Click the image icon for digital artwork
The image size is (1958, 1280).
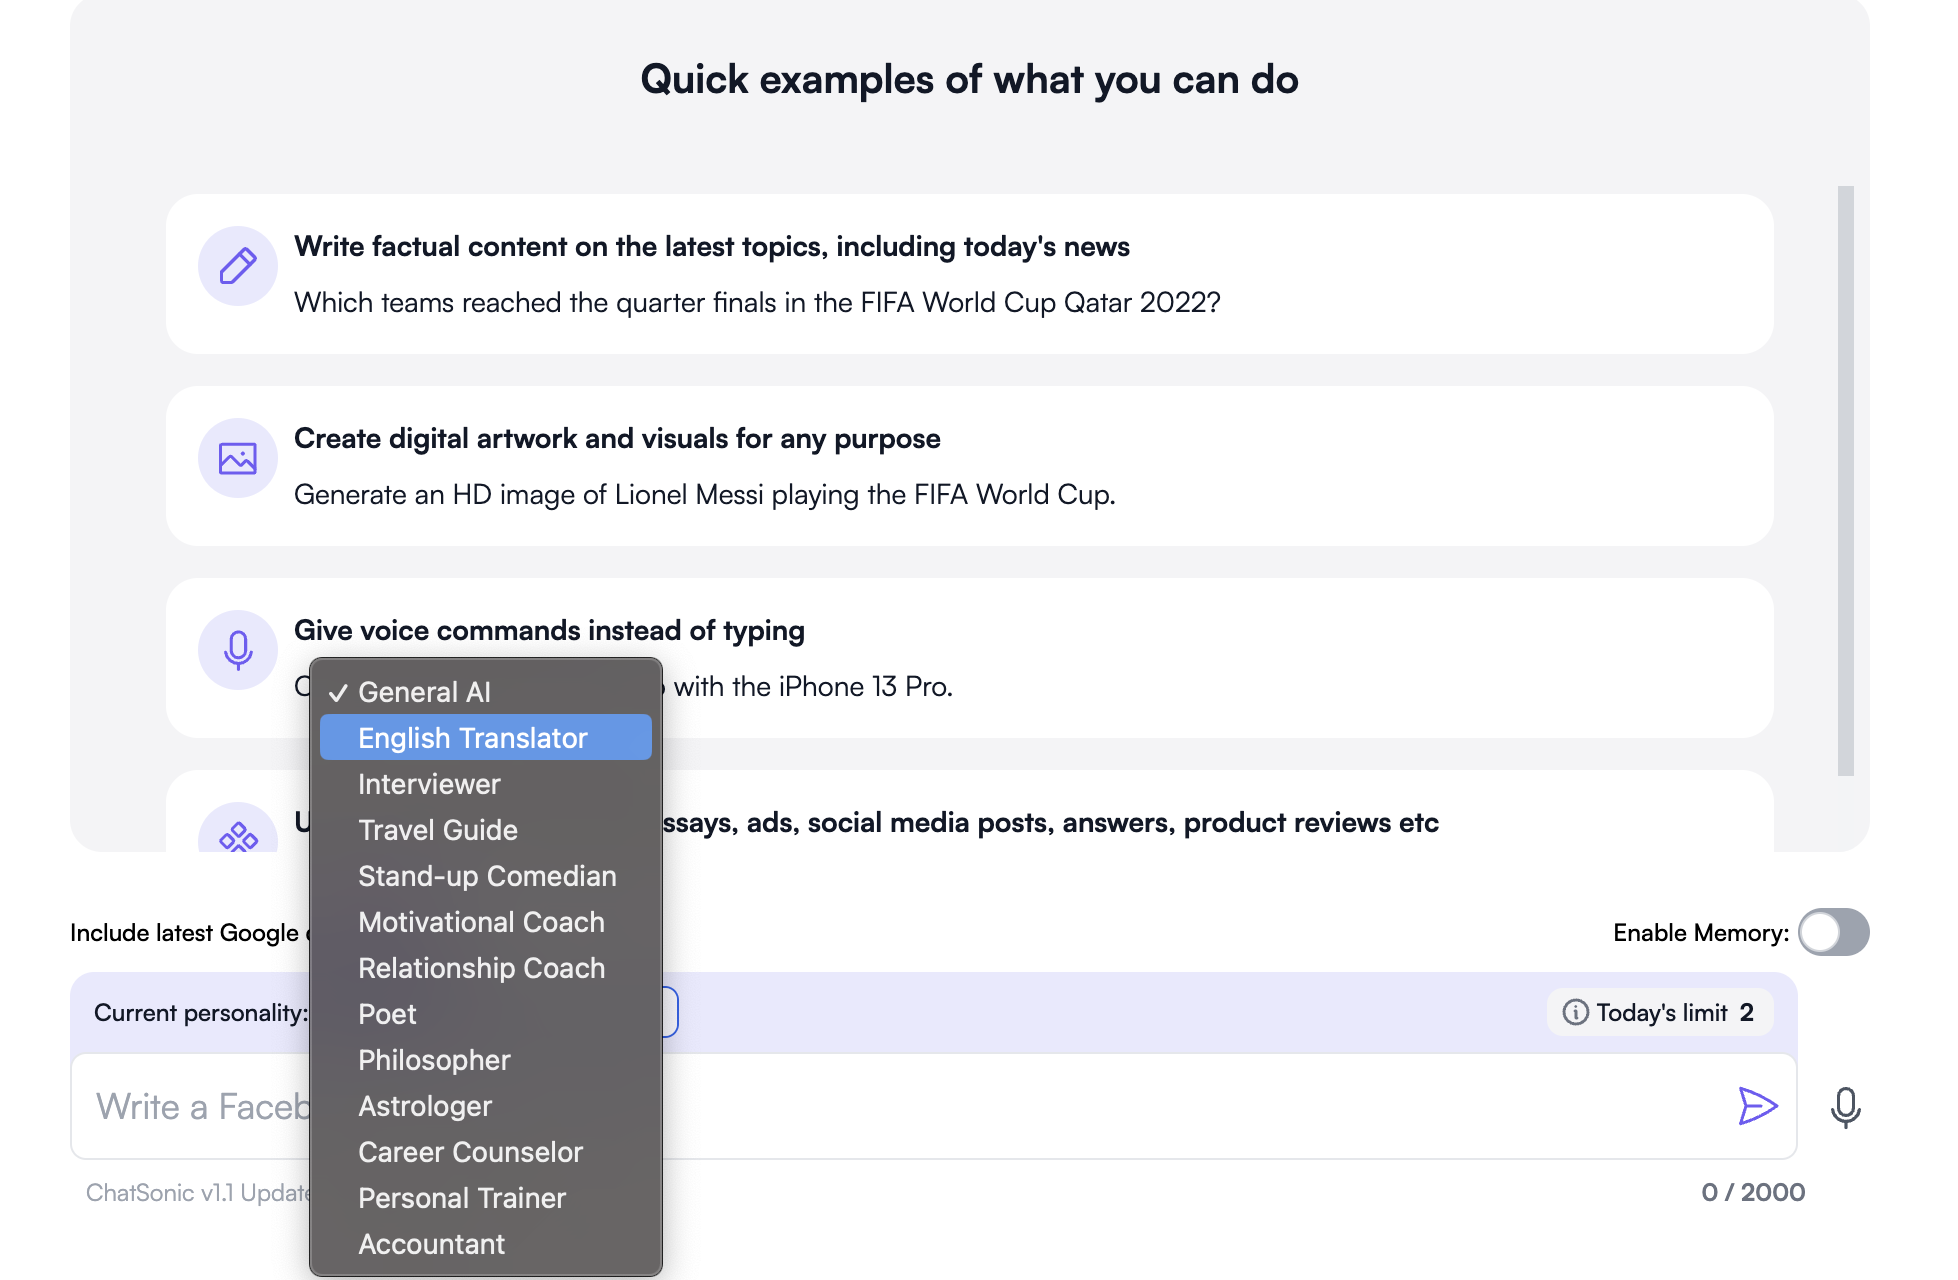tap(238, 458)
